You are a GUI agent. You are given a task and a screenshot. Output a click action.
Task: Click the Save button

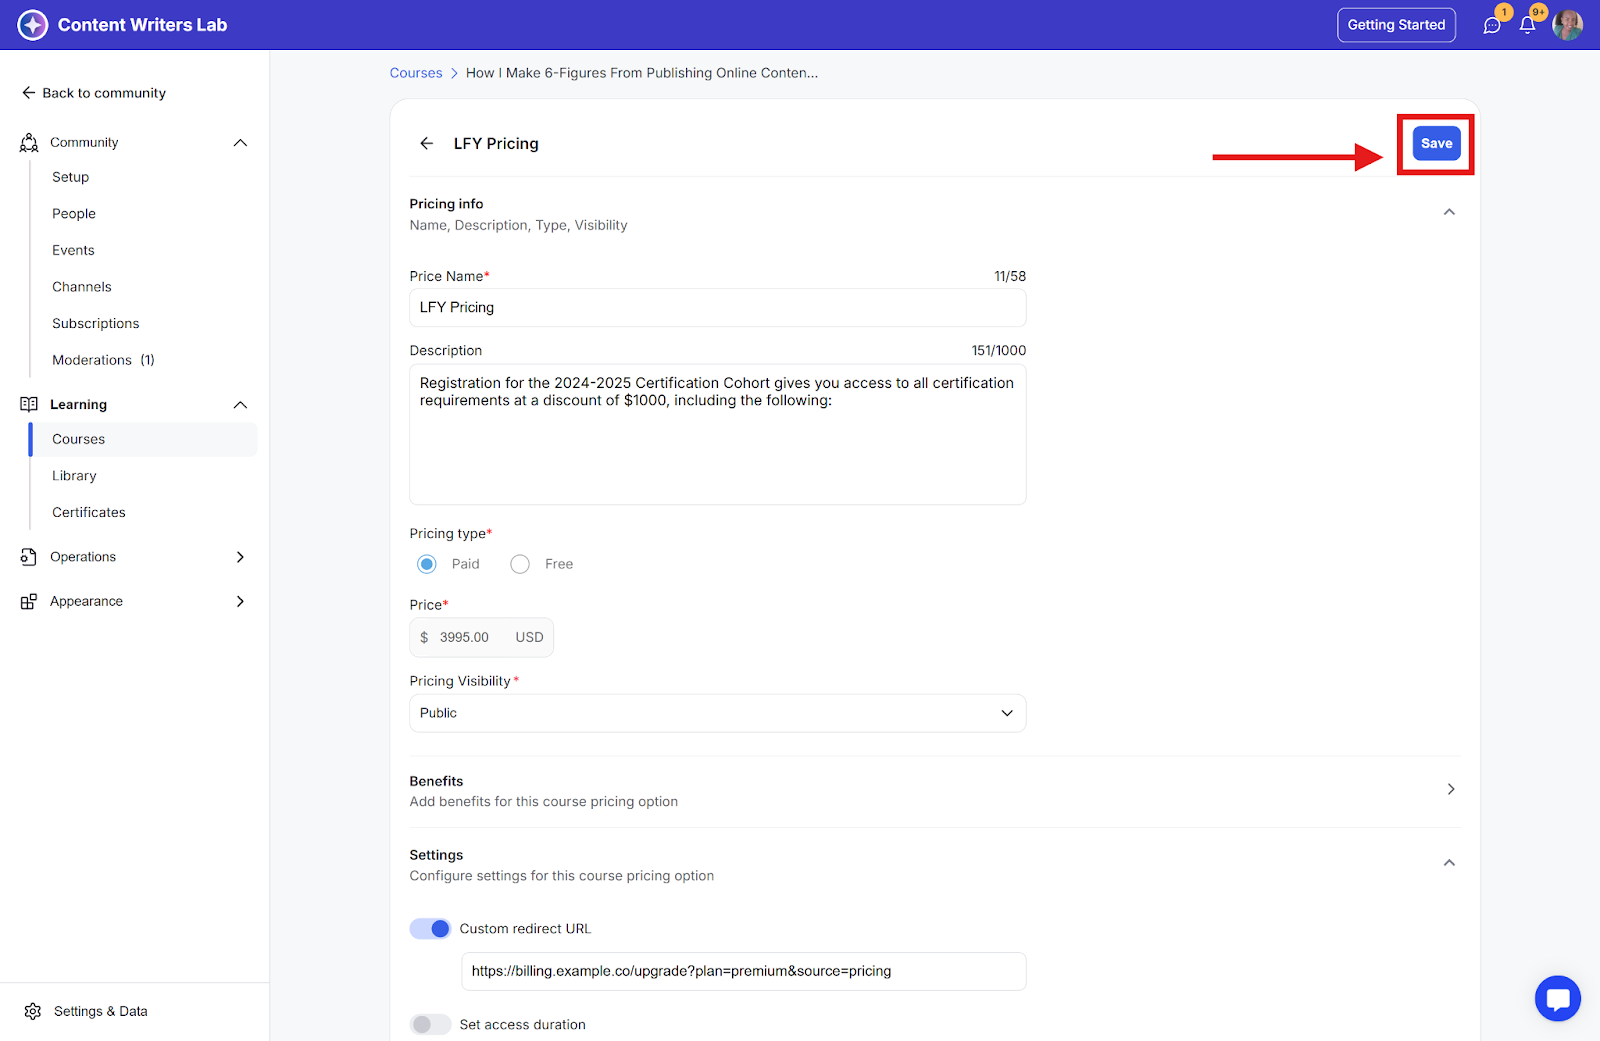[x=1436, y=143]
